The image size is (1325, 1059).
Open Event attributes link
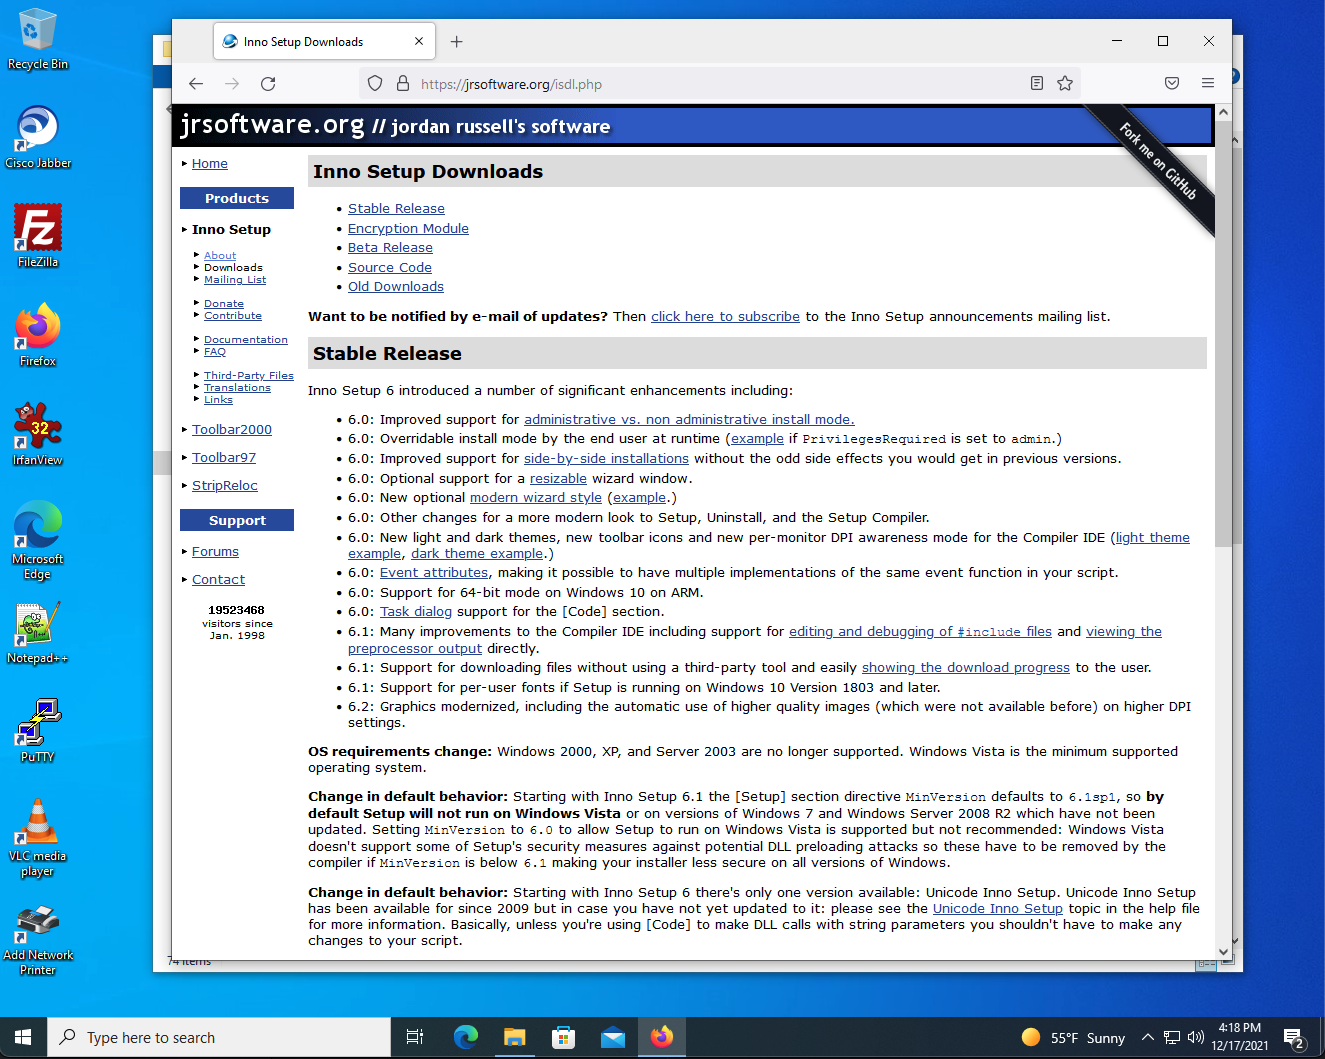(434, 573)
